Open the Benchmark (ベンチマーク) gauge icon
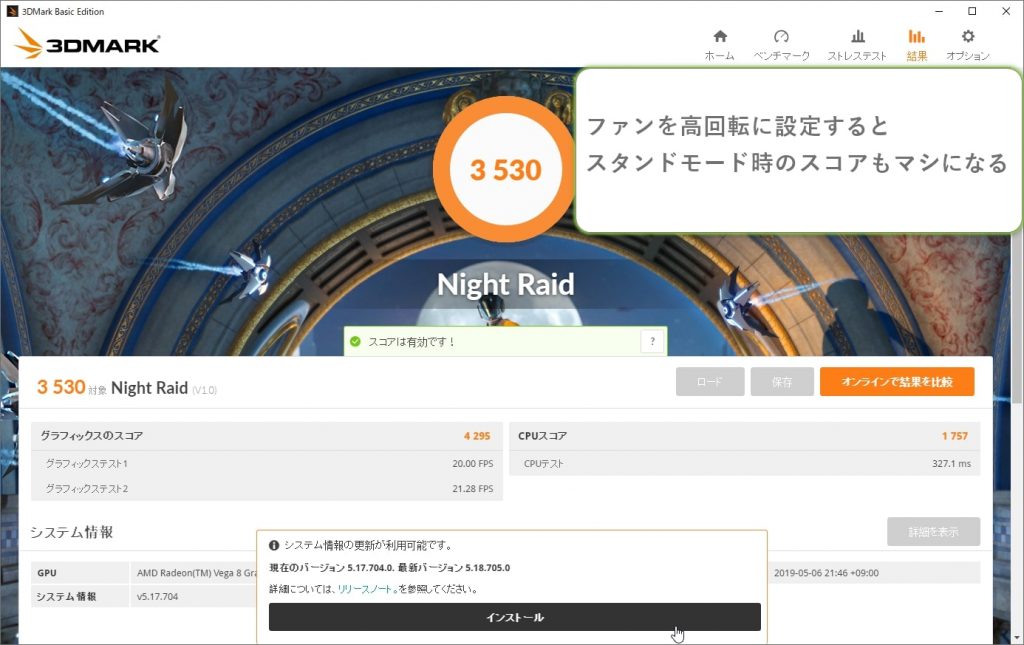The width and height of the screenshot is (1024, 645). point(781,37)
